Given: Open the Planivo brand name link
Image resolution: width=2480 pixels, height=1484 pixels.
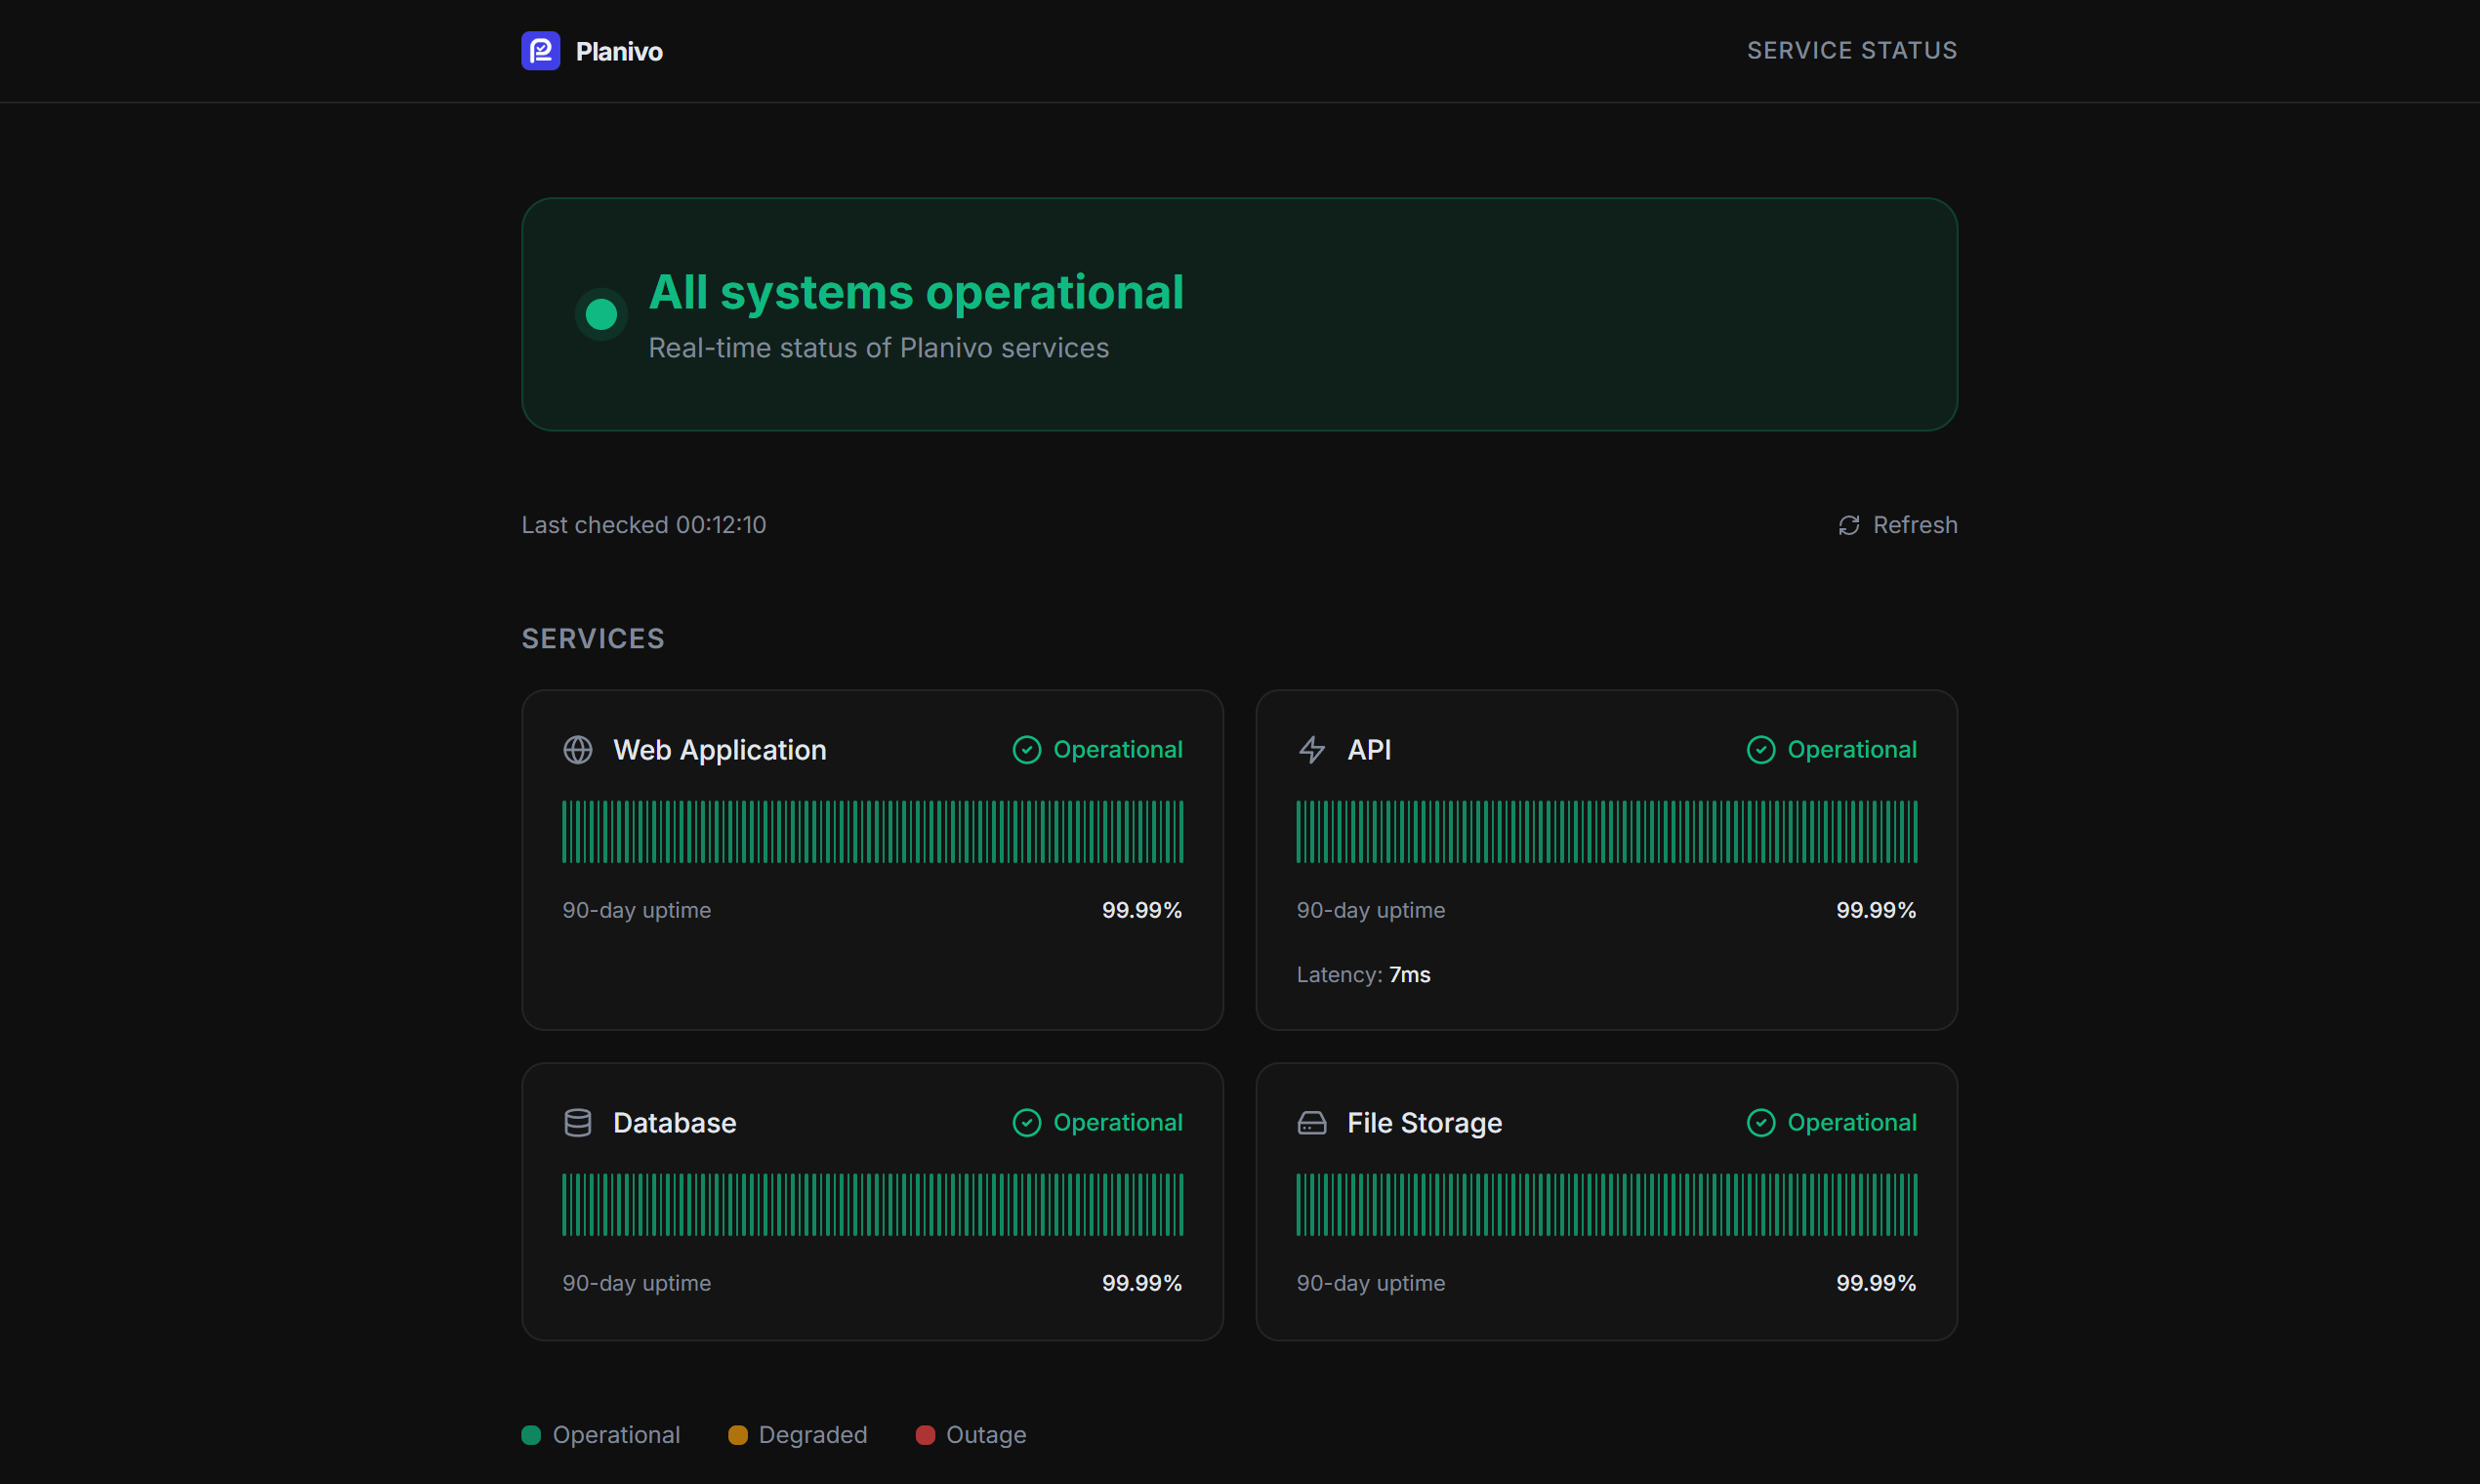Looking at the screenshot, I should click(x=619, y=51).
